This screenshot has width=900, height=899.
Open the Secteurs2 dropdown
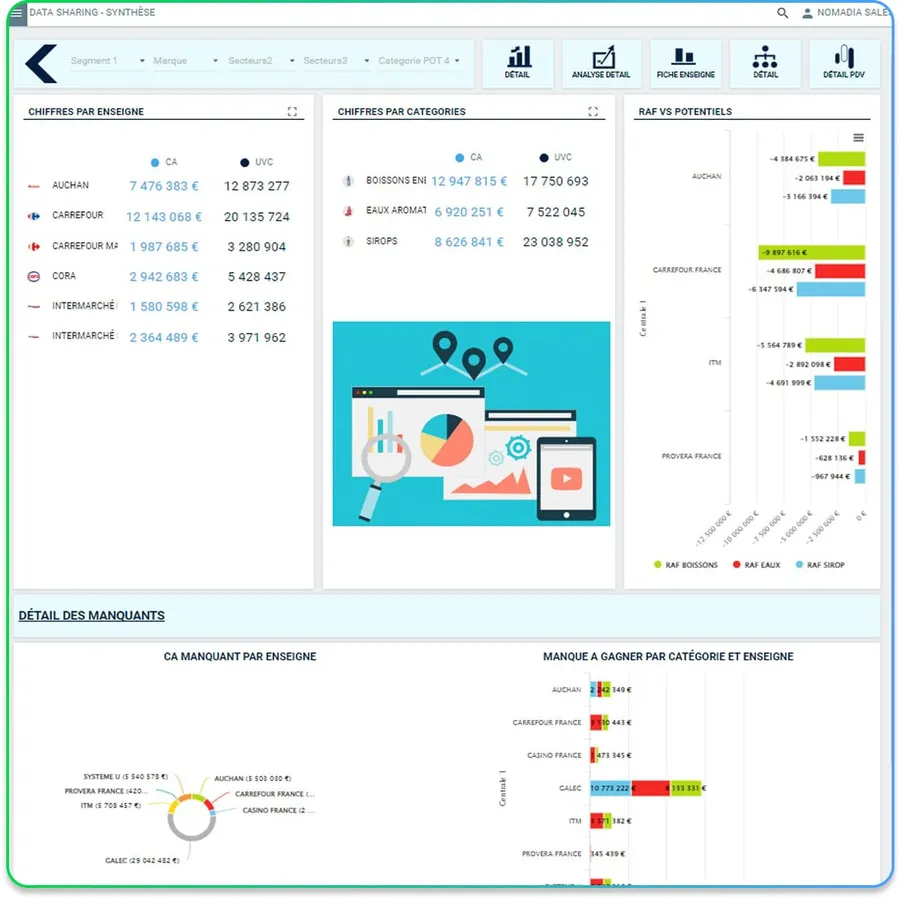pos(261,60)
